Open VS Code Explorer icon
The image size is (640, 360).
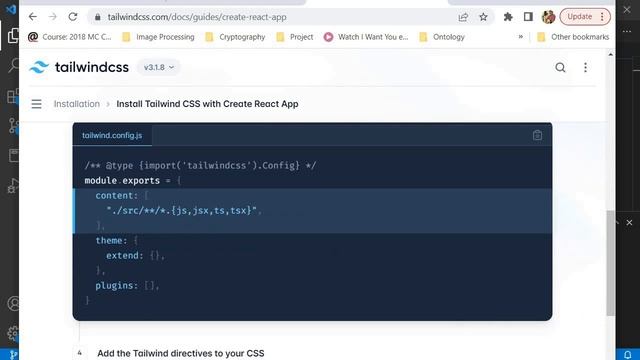point(13,35)
